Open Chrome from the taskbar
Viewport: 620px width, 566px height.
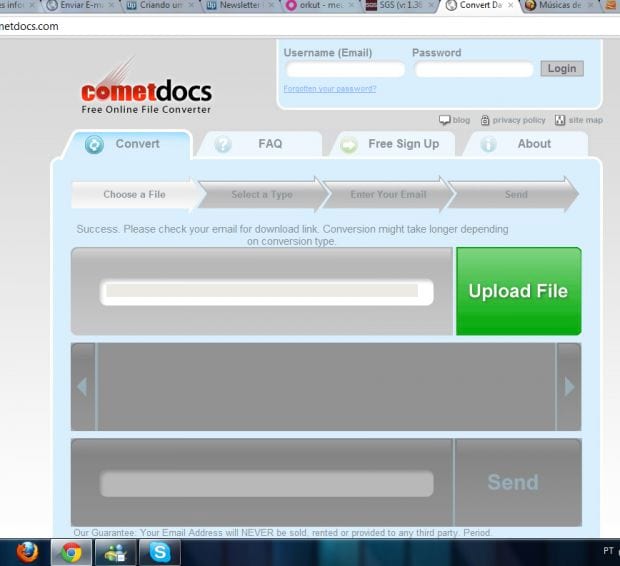click(x=72, y=552)
